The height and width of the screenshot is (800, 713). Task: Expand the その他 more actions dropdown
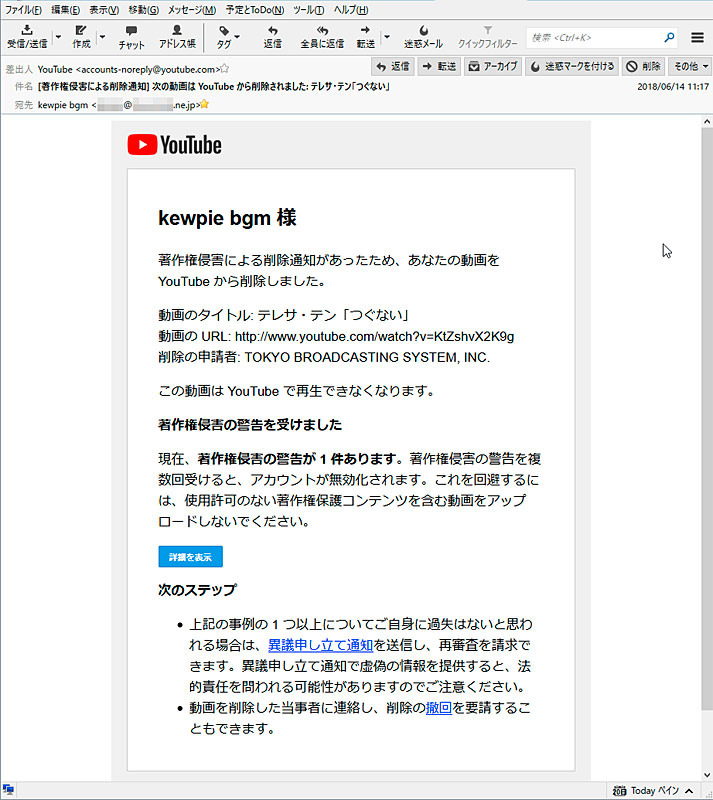pos(690,67)
